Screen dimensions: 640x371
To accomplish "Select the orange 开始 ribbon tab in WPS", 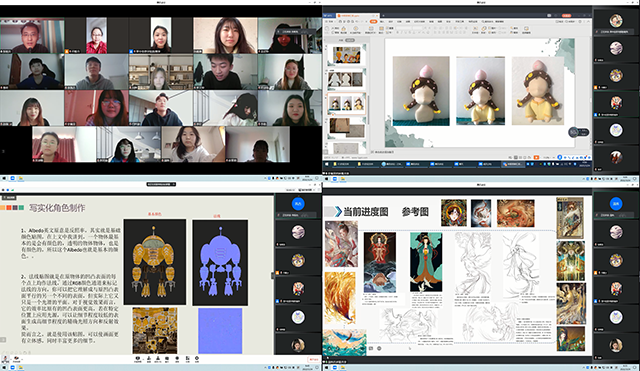I will (373, 21).
